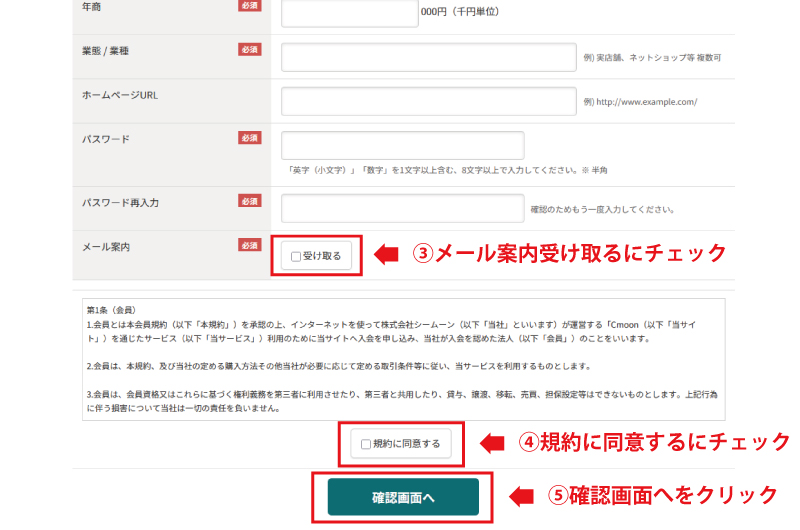800x530 pixels.
Task: Click the ホームページURL row label
Action: (120, 94)
